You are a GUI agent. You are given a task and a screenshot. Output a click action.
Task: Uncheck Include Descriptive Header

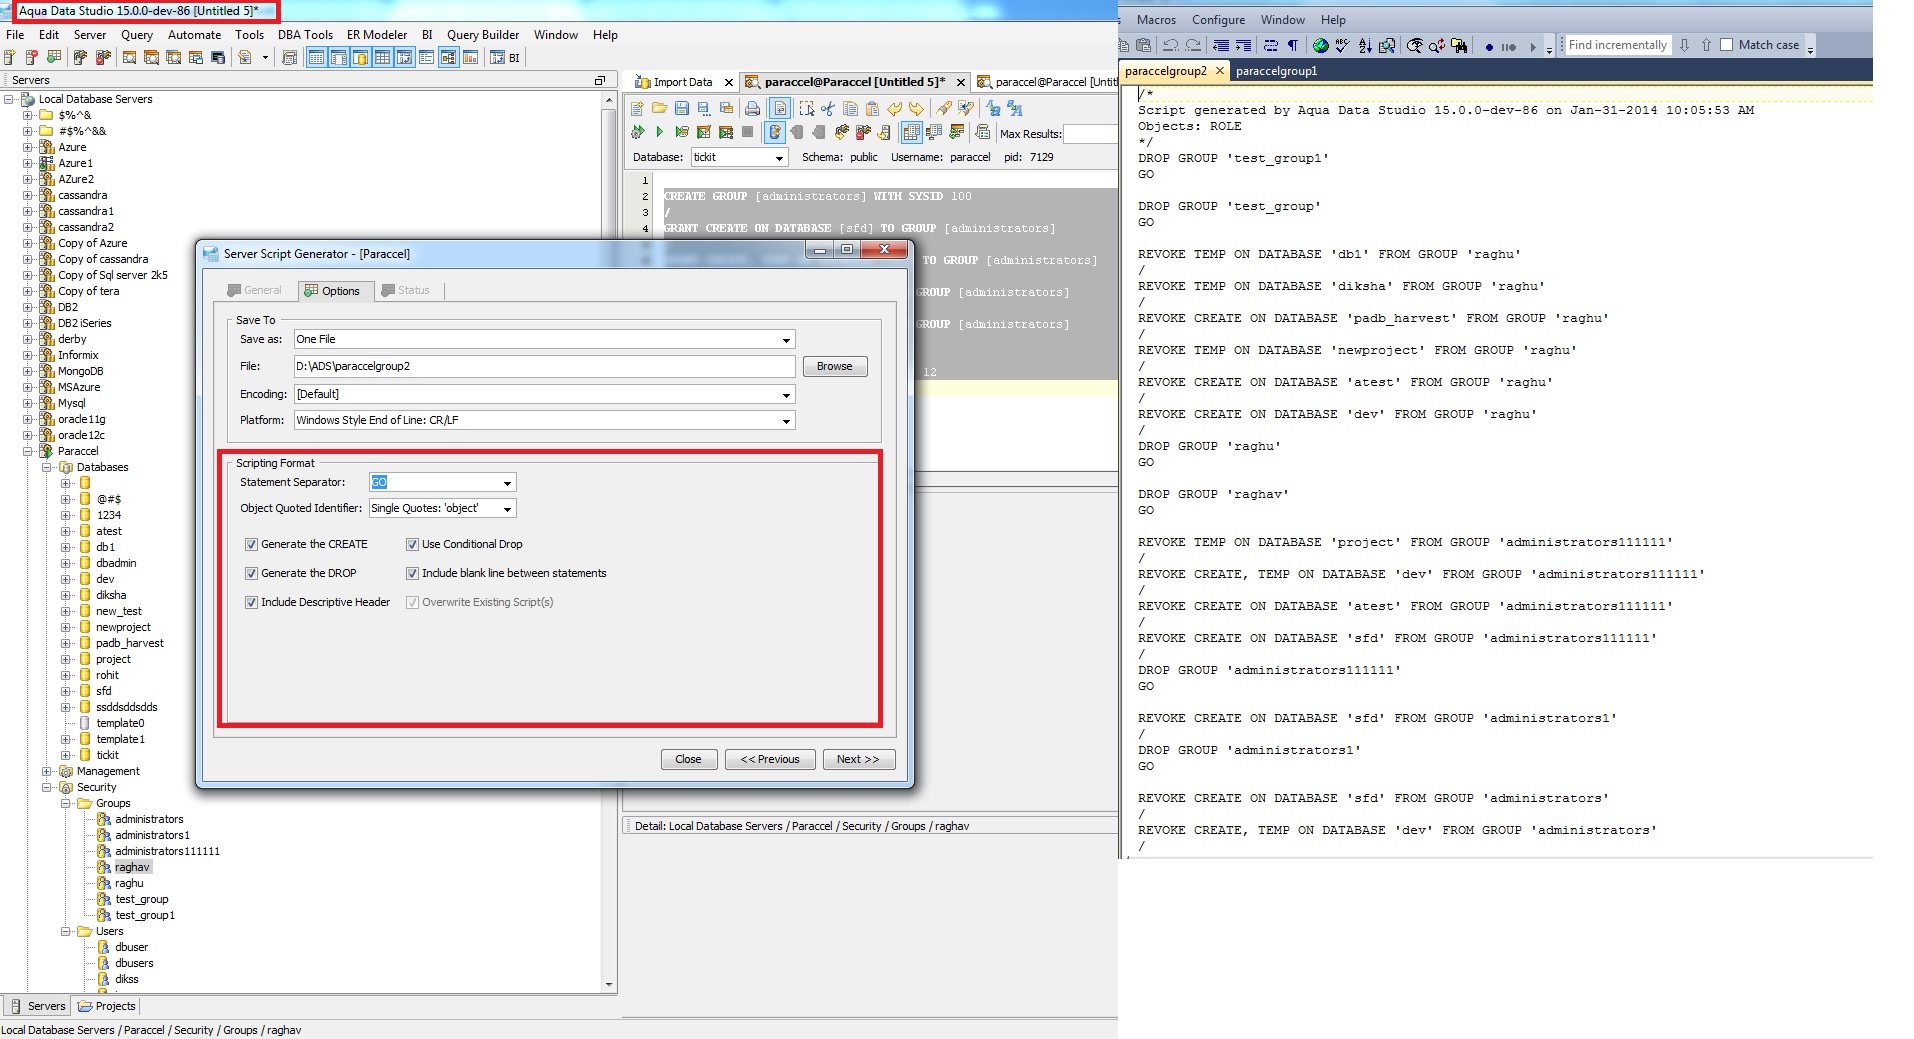point(251,603)
